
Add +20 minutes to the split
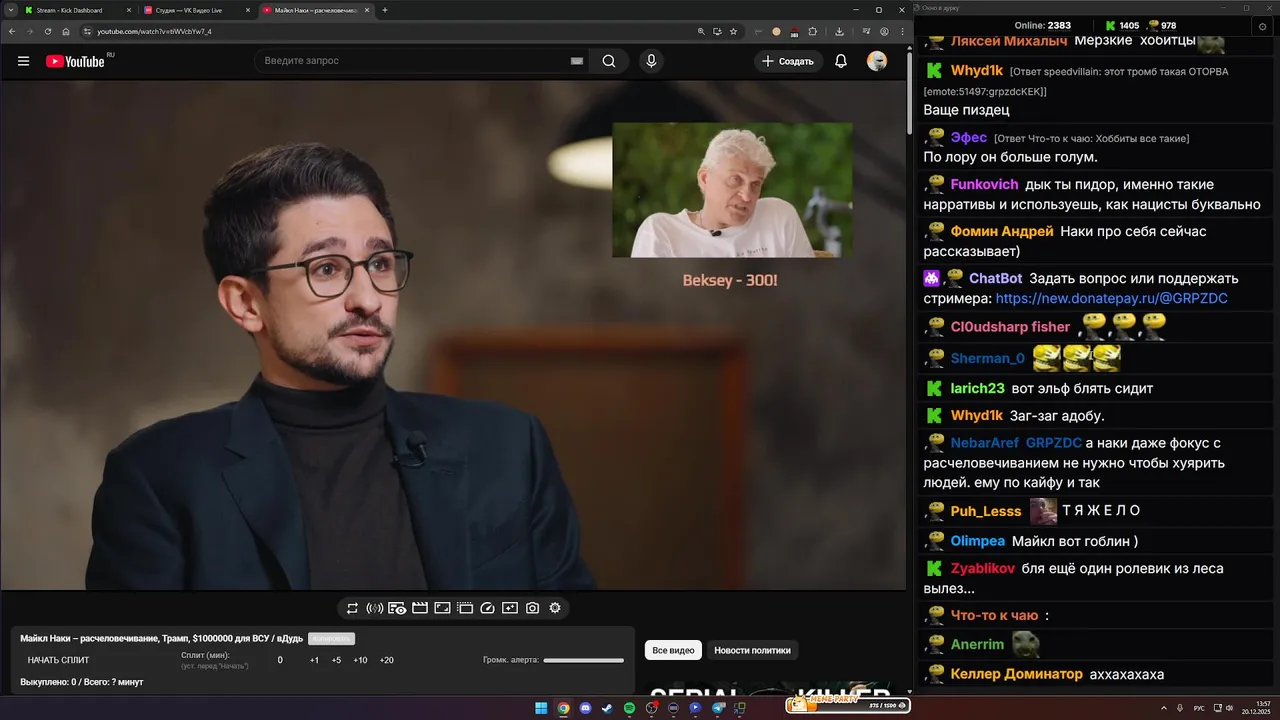tap(387, 660)
